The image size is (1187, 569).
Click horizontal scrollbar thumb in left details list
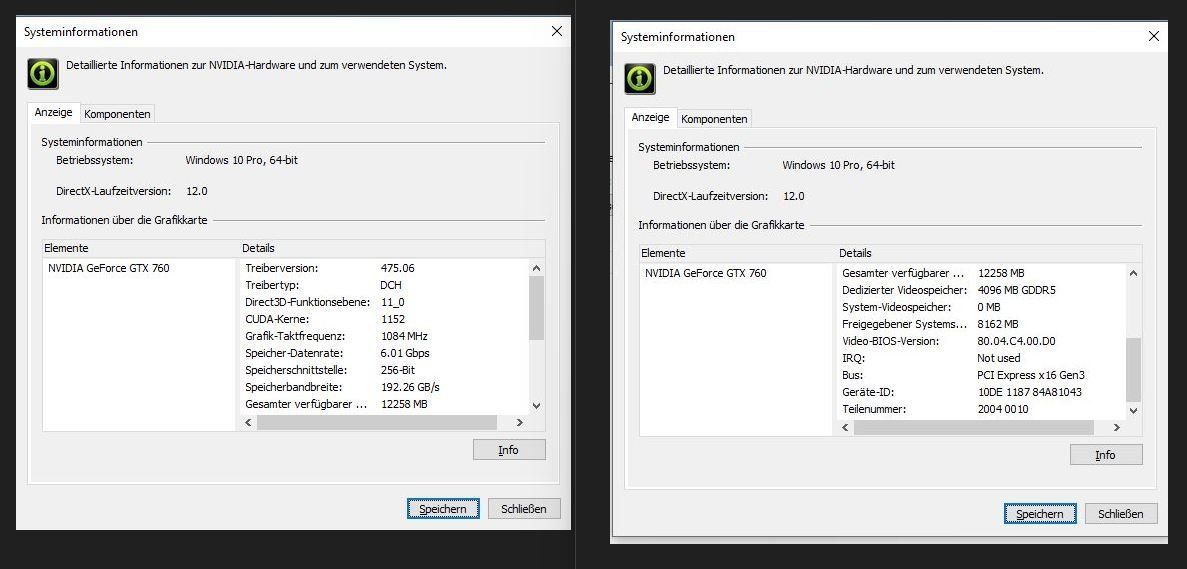pos(376,422)
